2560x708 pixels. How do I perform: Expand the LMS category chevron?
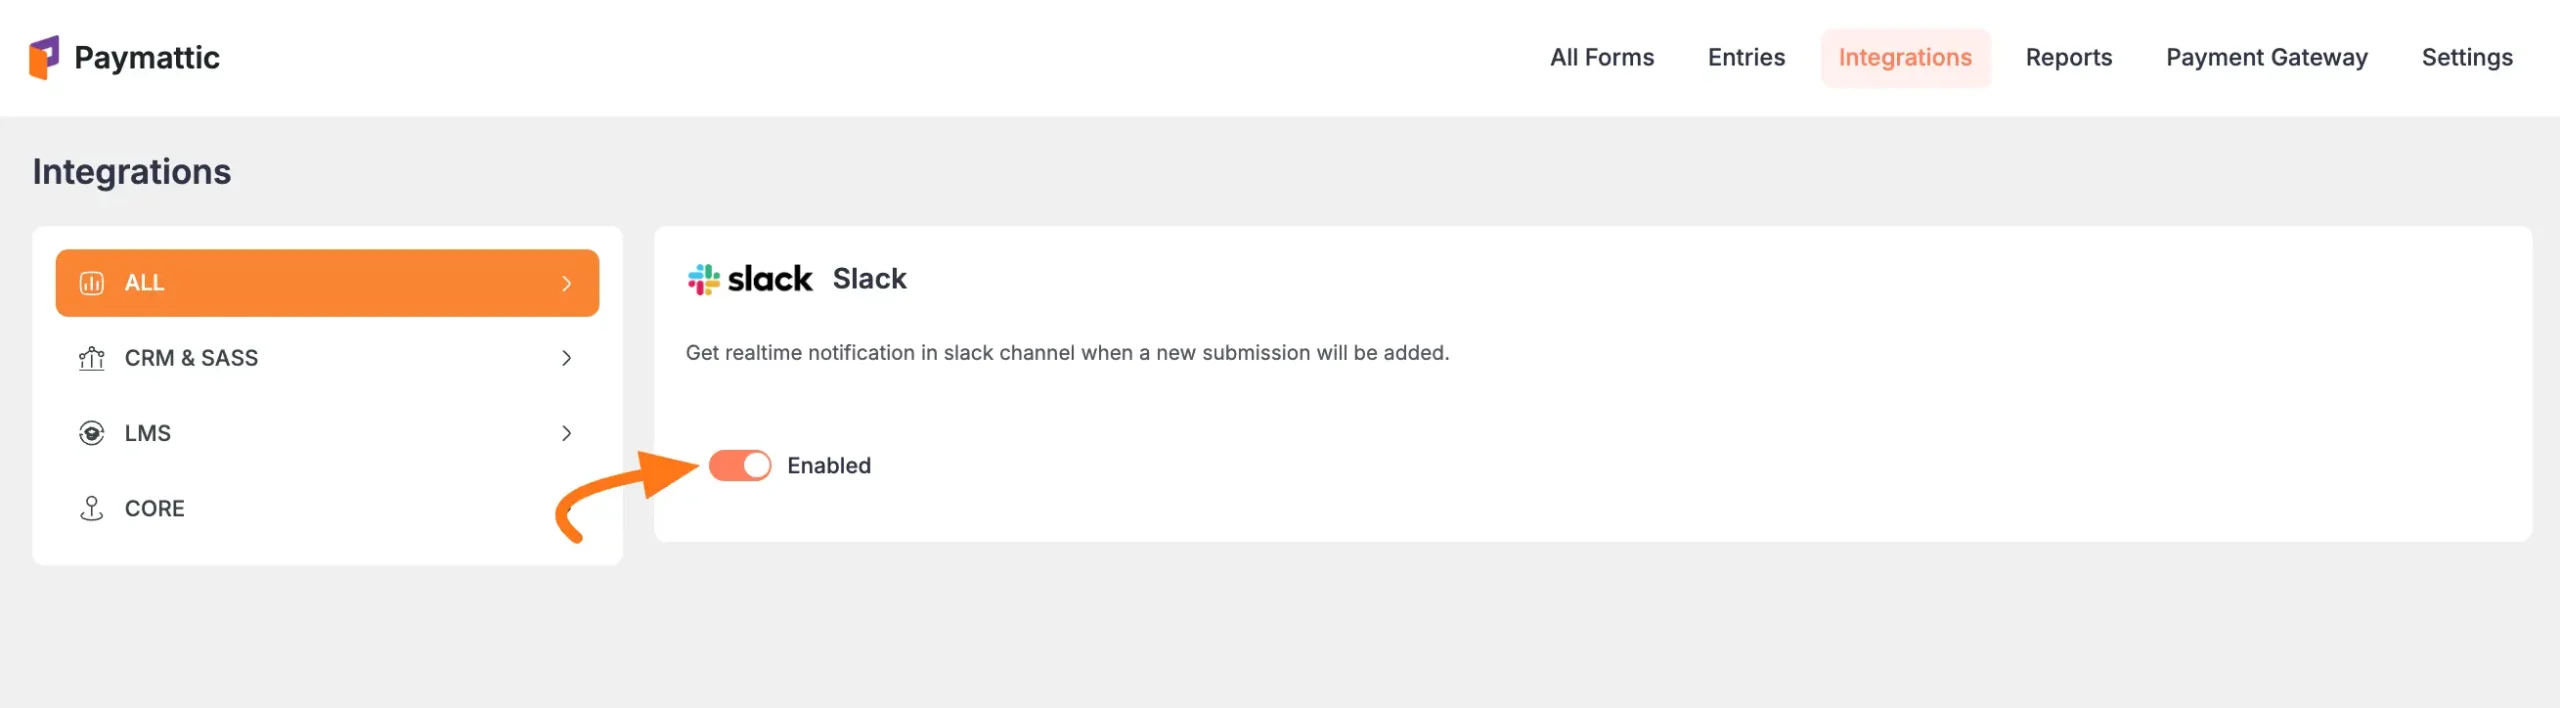(566, 433)
